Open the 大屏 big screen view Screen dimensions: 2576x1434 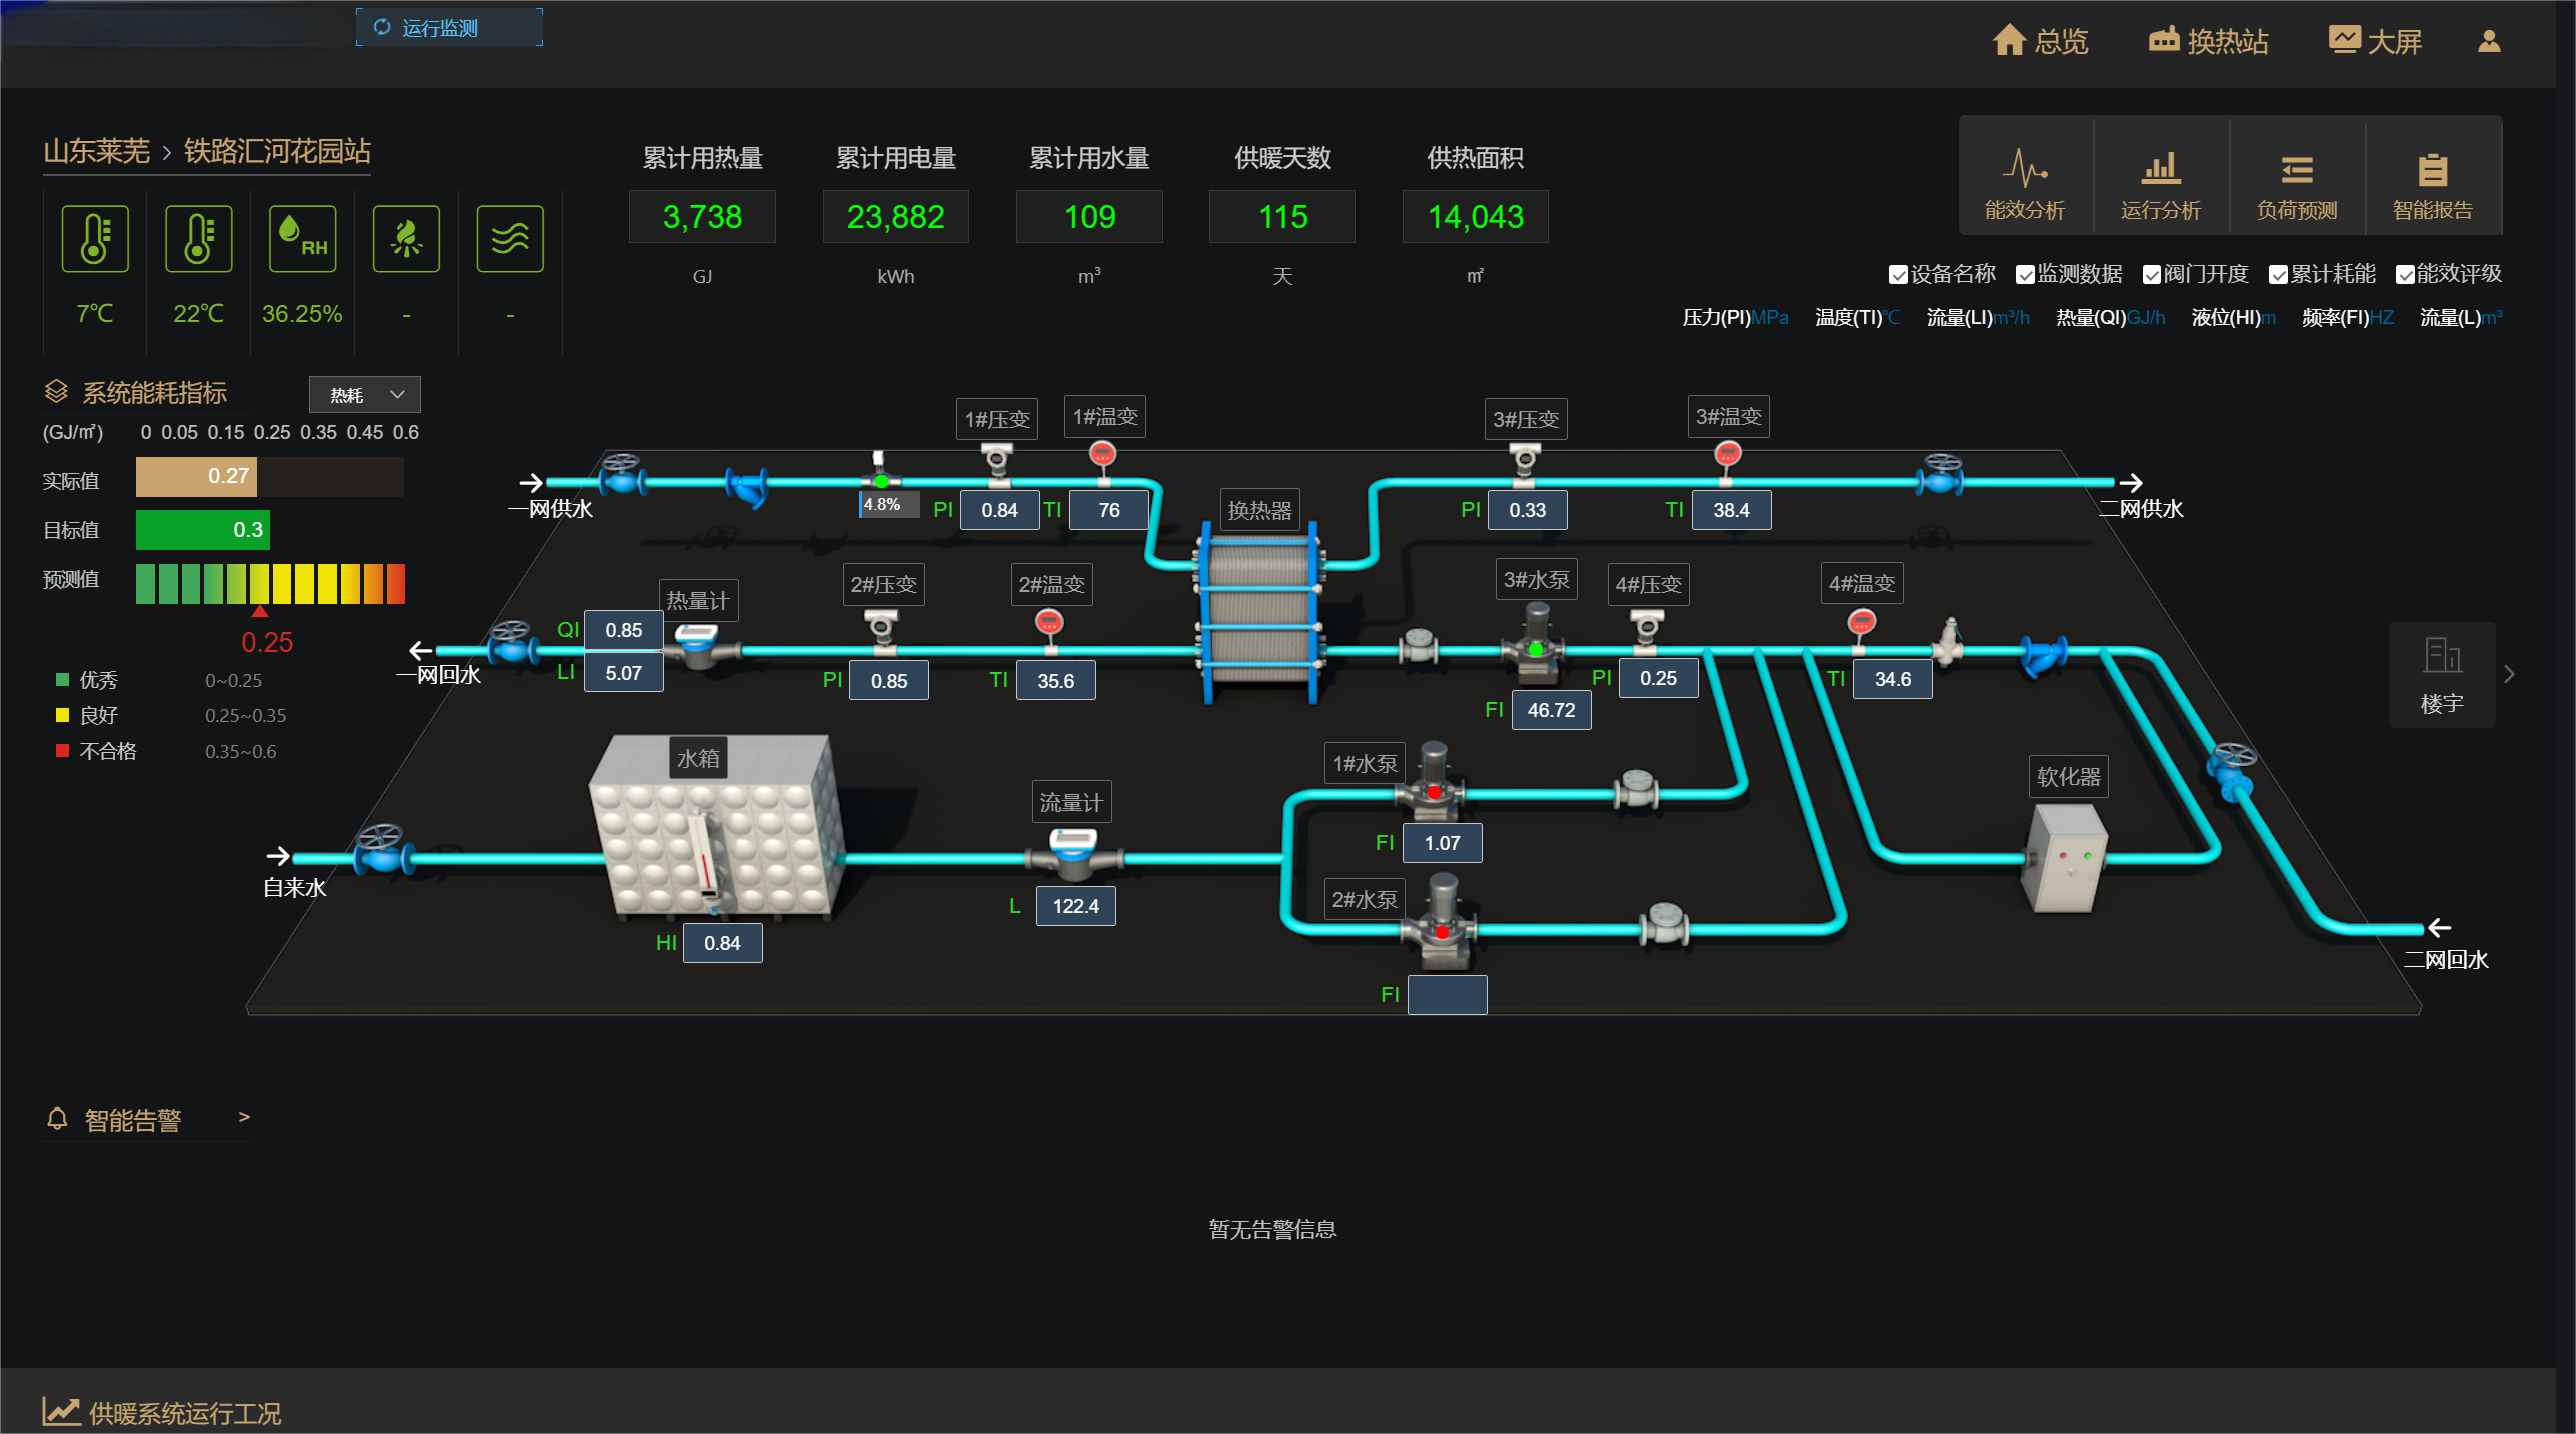[x=2376, y=41]
